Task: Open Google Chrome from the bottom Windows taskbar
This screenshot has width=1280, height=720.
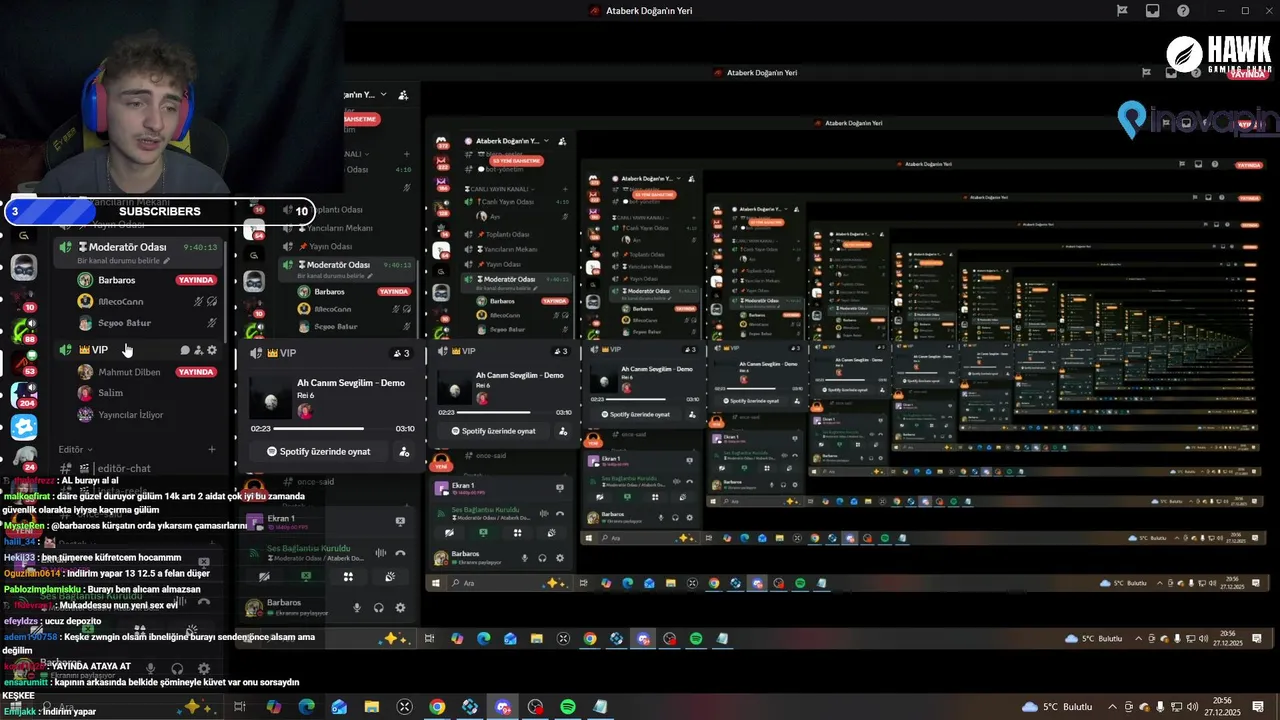Action: pyautogui.click(x=437, y=707)
